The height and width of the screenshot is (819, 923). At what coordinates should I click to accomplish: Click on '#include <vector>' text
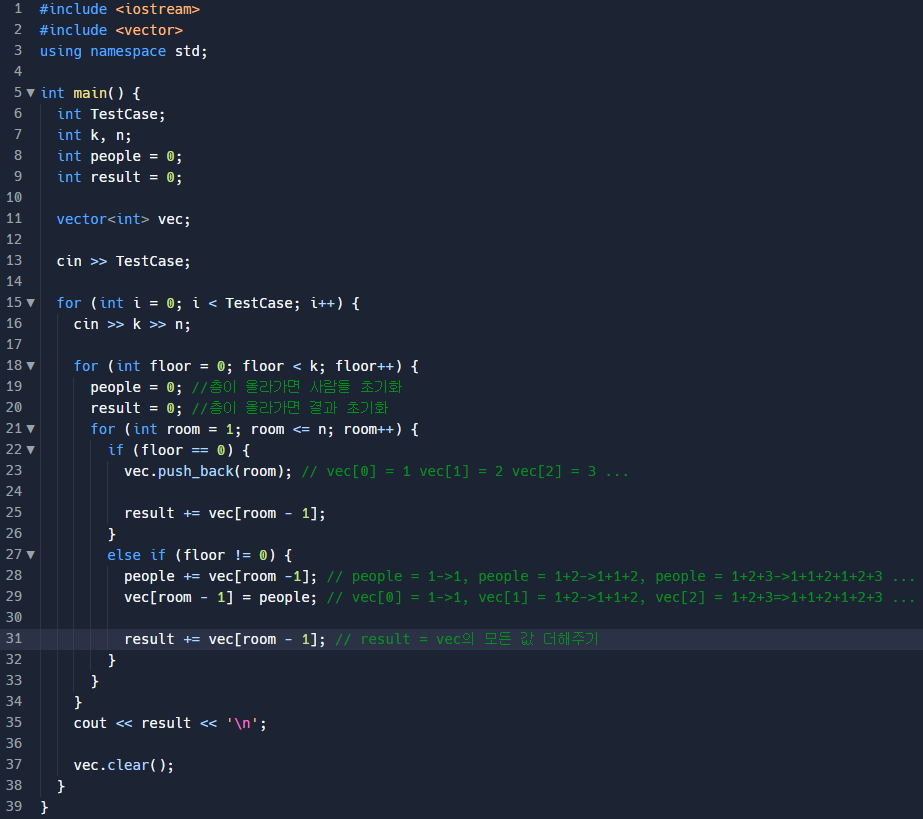[111, 30]
